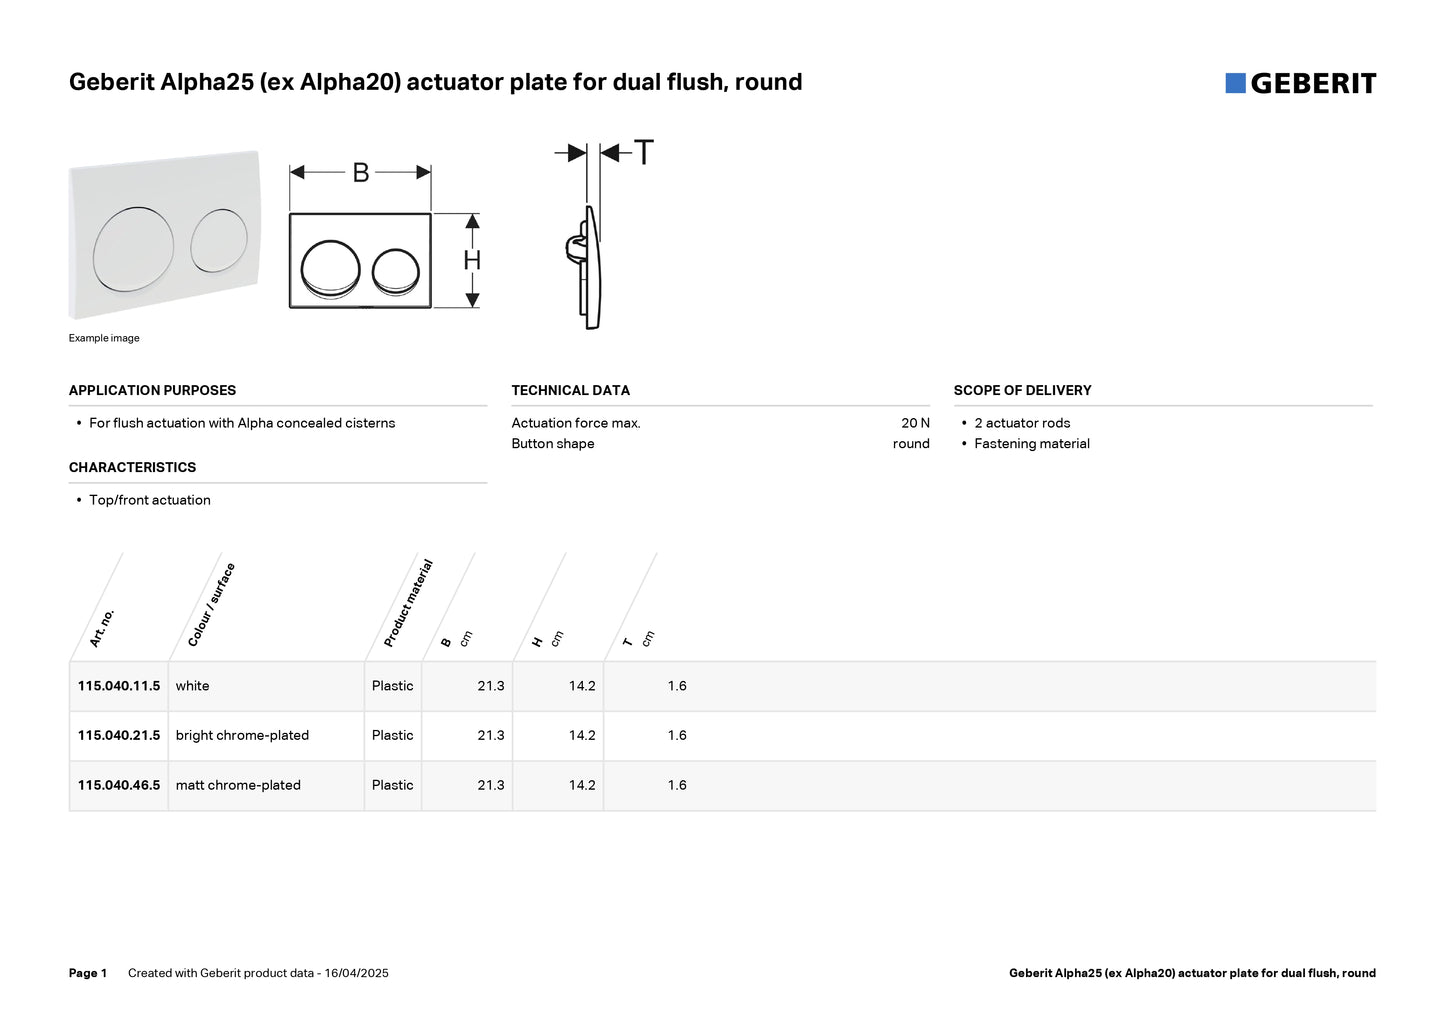Click article number 115.040.11.5
Image resolution: width=1445 pixels, height=1022 pixels.
[x=119, y=686]
